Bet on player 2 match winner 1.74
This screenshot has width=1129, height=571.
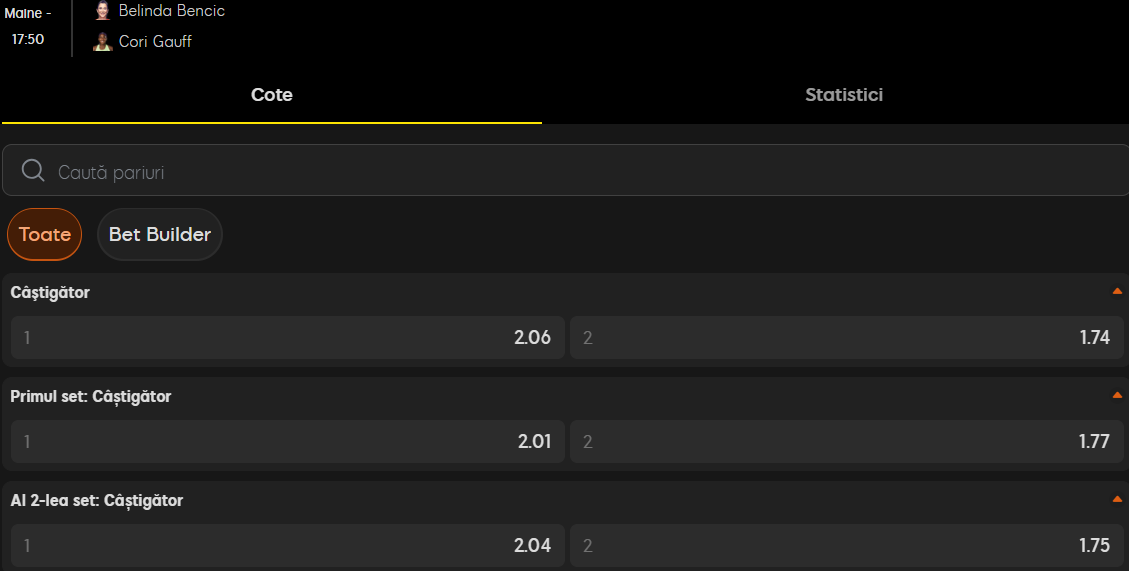(x=847, y=338)
